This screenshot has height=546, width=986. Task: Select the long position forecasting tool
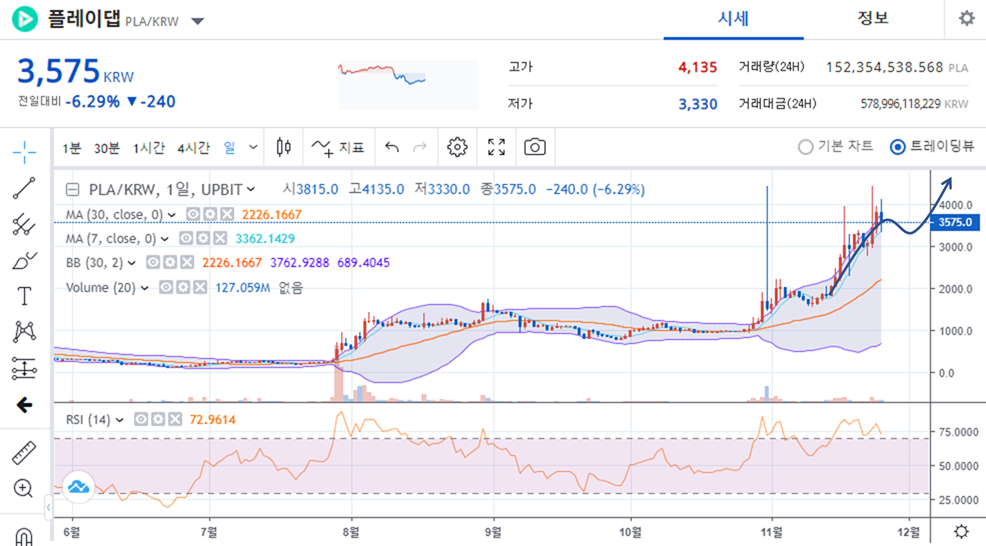coord(25,368)
